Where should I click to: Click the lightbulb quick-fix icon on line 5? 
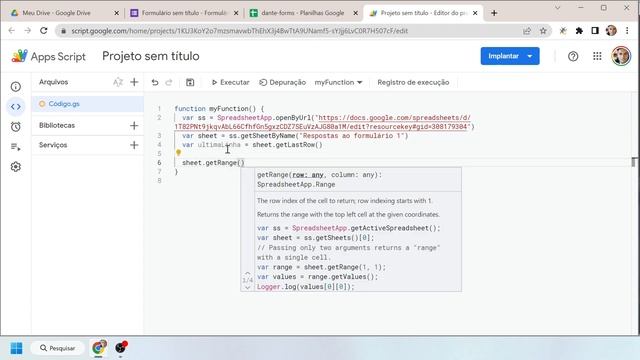point(178,153)
